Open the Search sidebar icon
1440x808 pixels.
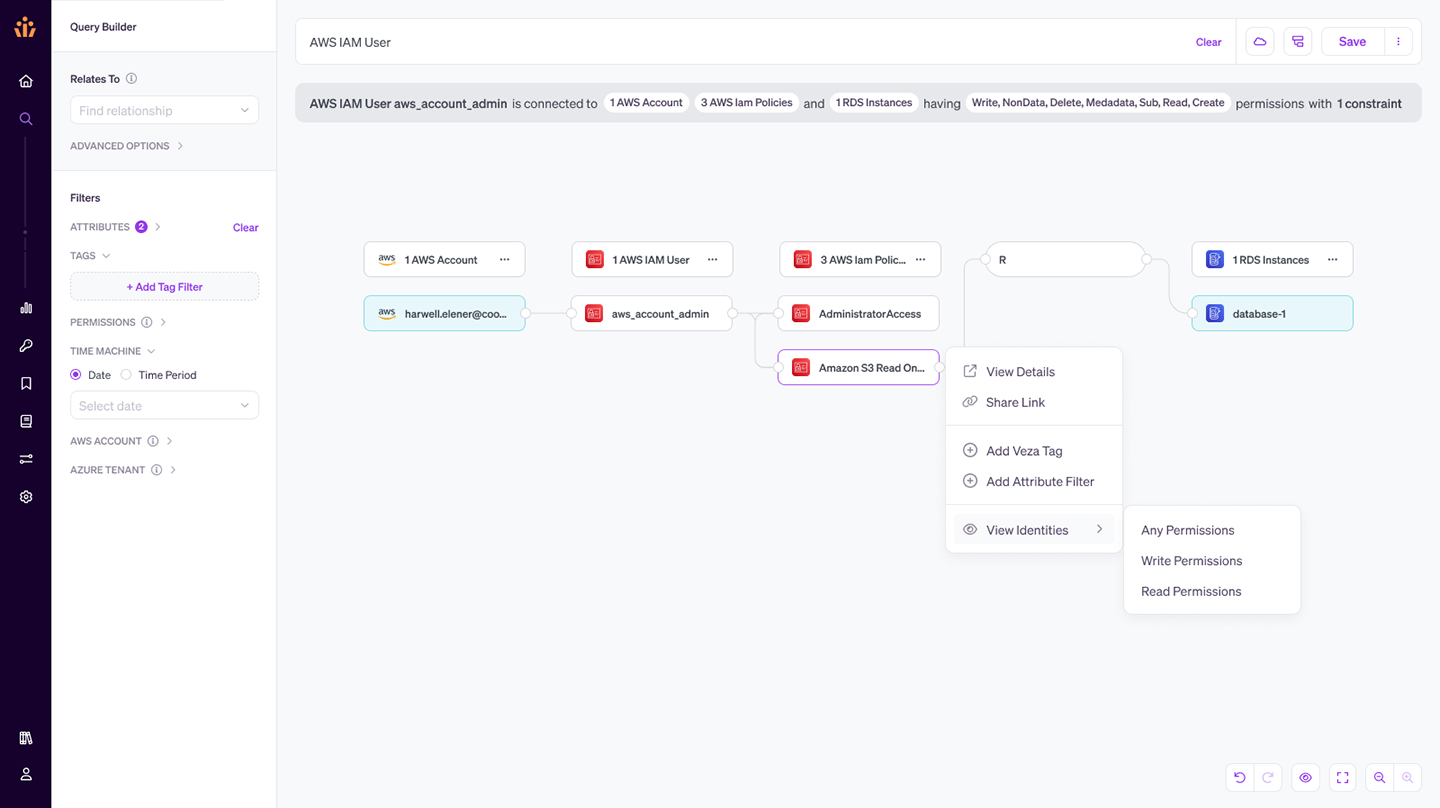click(x=26, y=119)
